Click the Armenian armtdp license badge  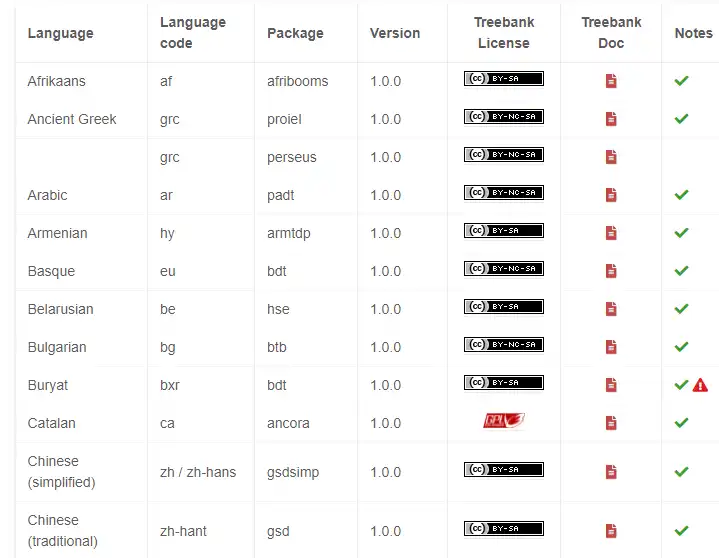[503, 231]
